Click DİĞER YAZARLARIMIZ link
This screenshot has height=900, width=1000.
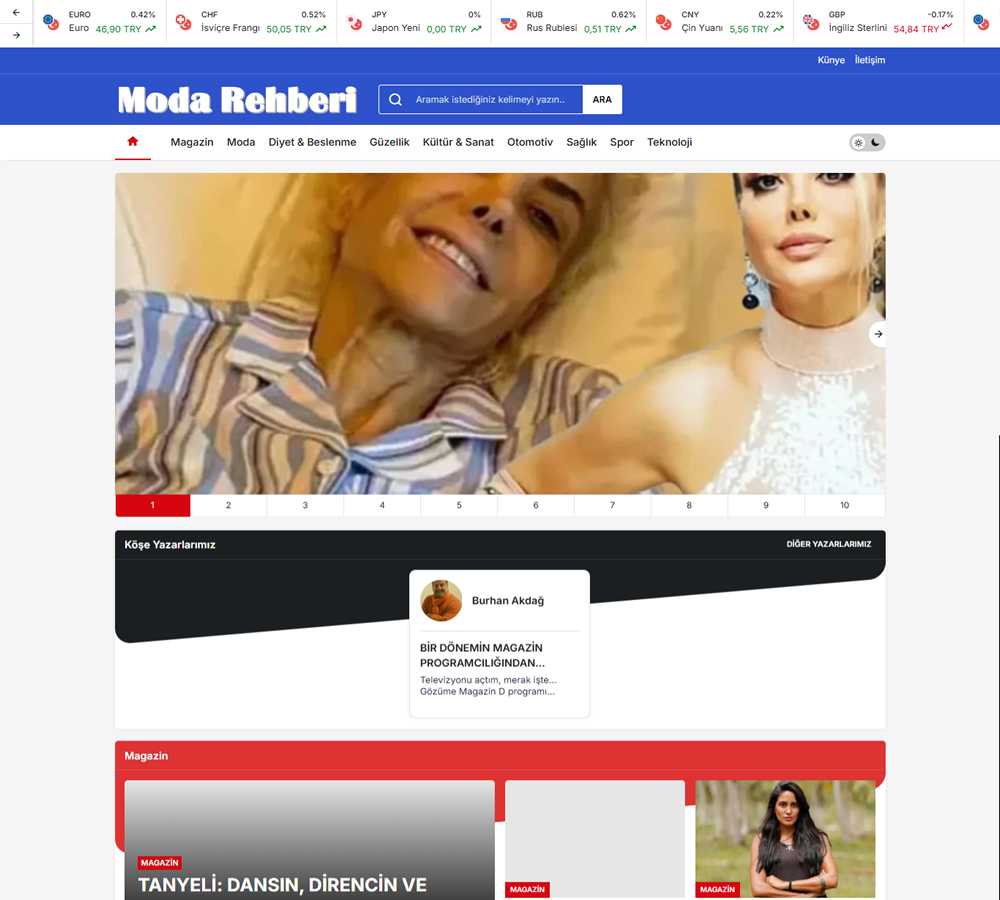pyautogui.click(x=828, y=544)
